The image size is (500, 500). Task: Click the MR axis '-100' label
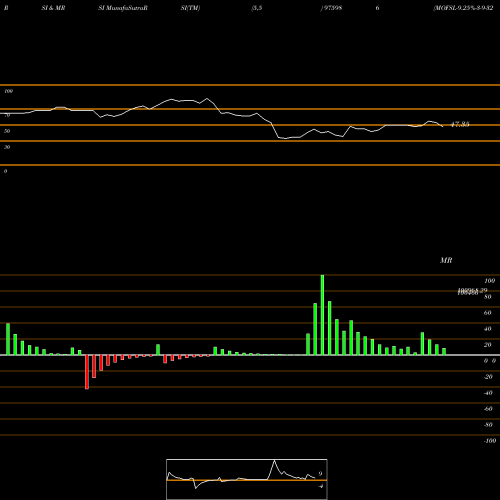(490, 441)
